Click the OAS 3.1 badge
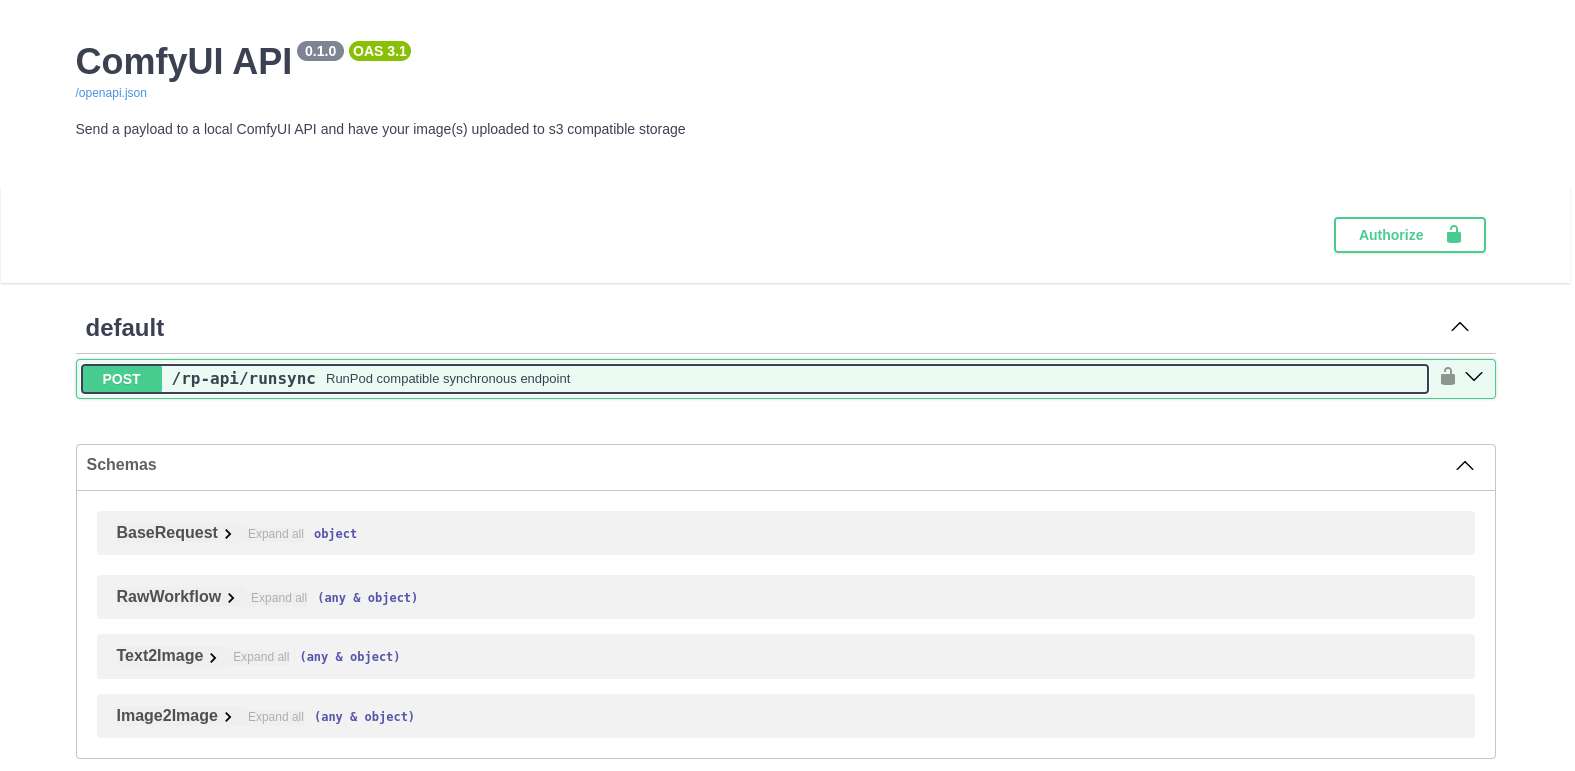 (x=380, y=51)
